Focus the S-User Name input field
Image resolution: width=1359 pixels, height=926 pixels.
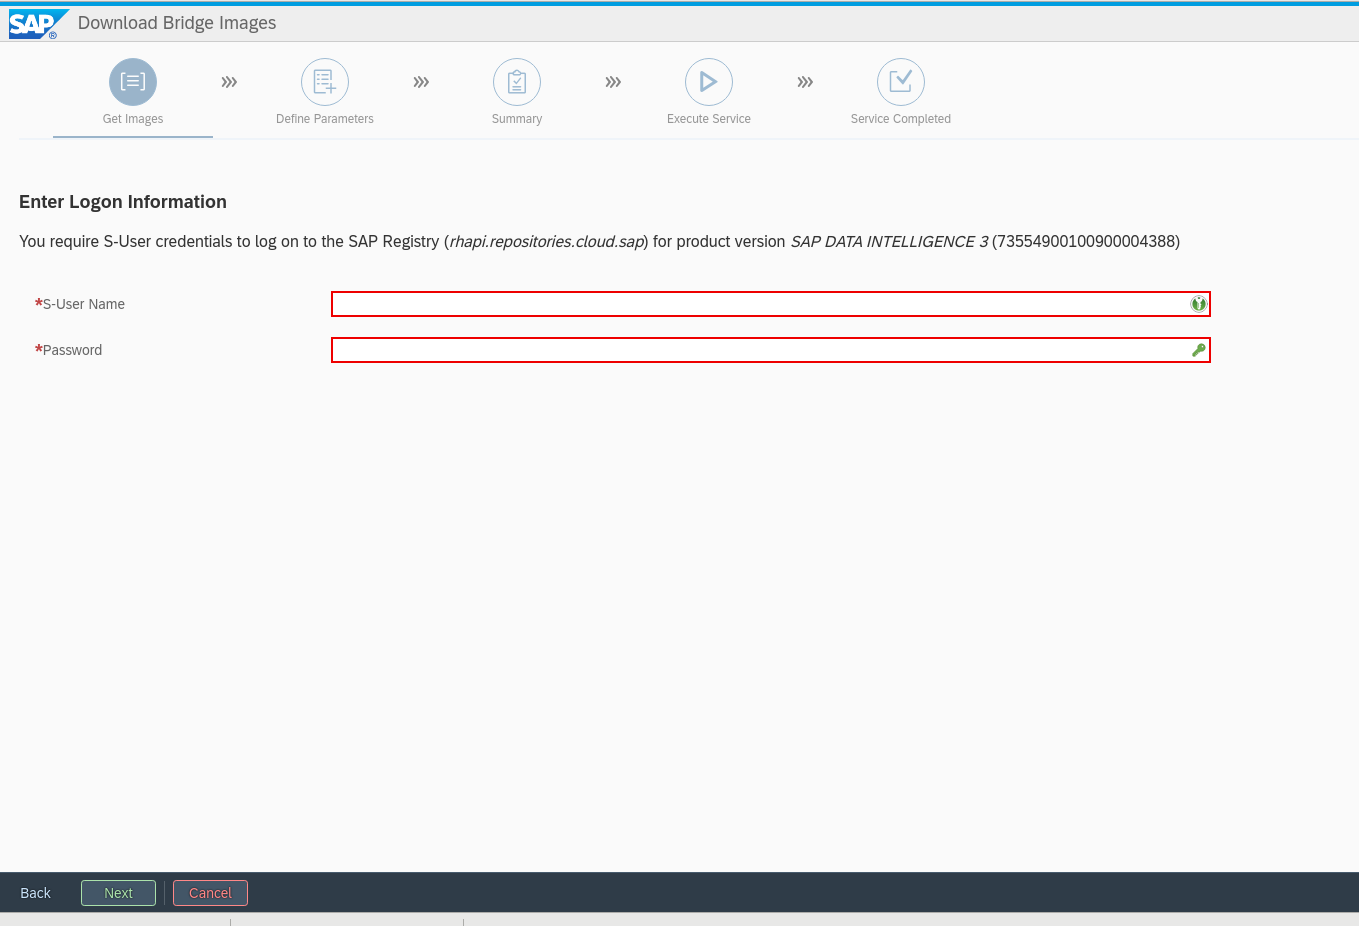(771, 304)
